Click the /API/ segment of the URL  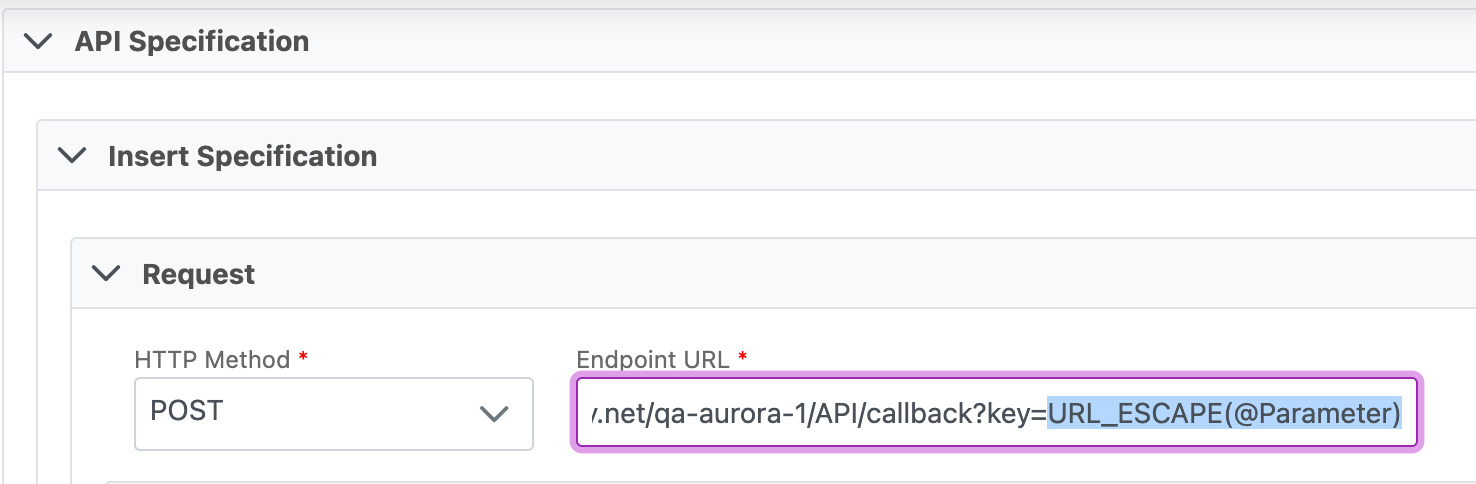point(799,412)
